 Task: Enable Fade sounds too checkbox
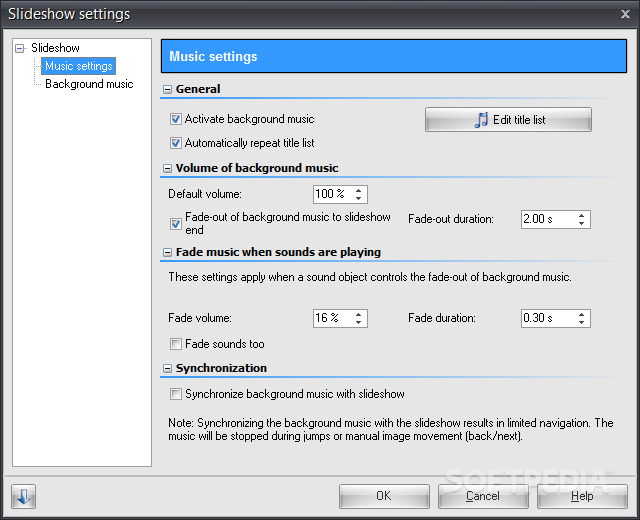tap(176, 344)
